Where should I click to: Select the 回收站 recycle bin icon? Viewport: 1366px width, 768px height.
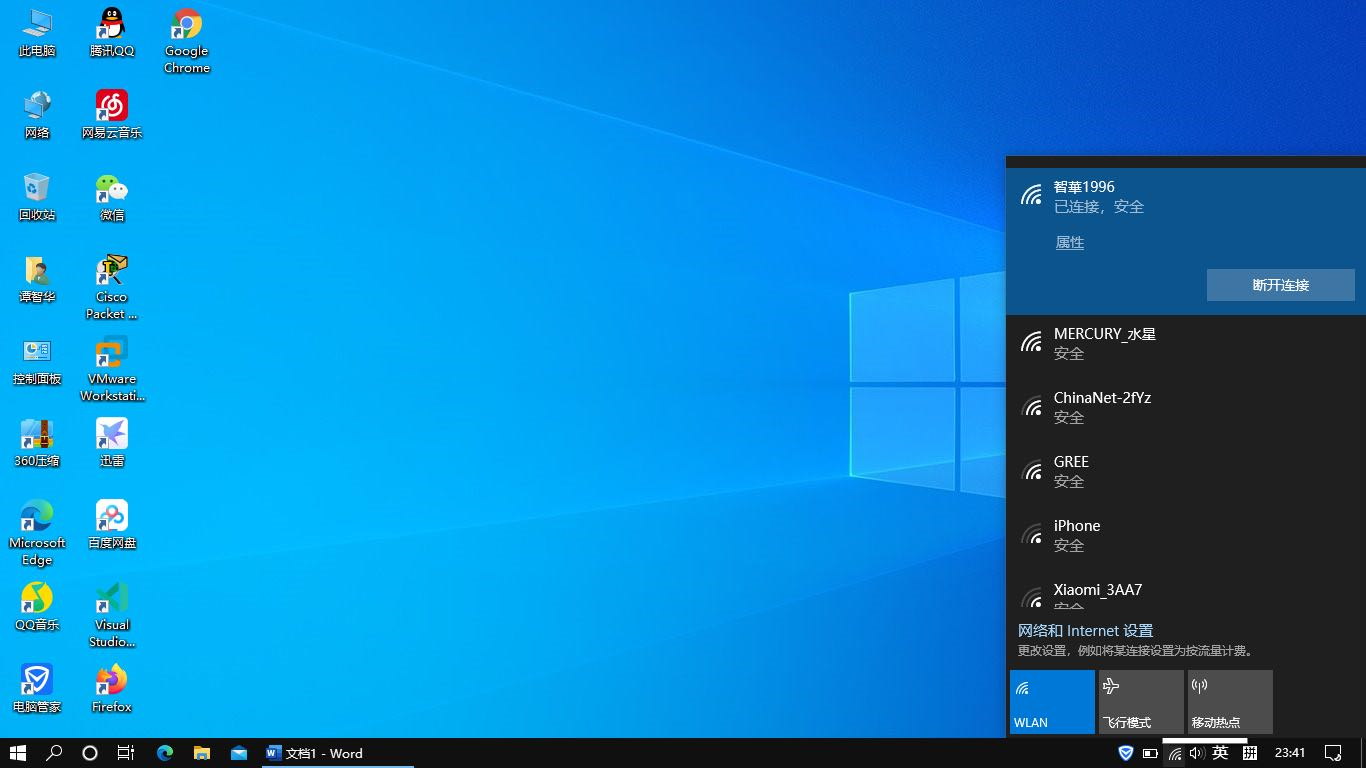[37, 196]
